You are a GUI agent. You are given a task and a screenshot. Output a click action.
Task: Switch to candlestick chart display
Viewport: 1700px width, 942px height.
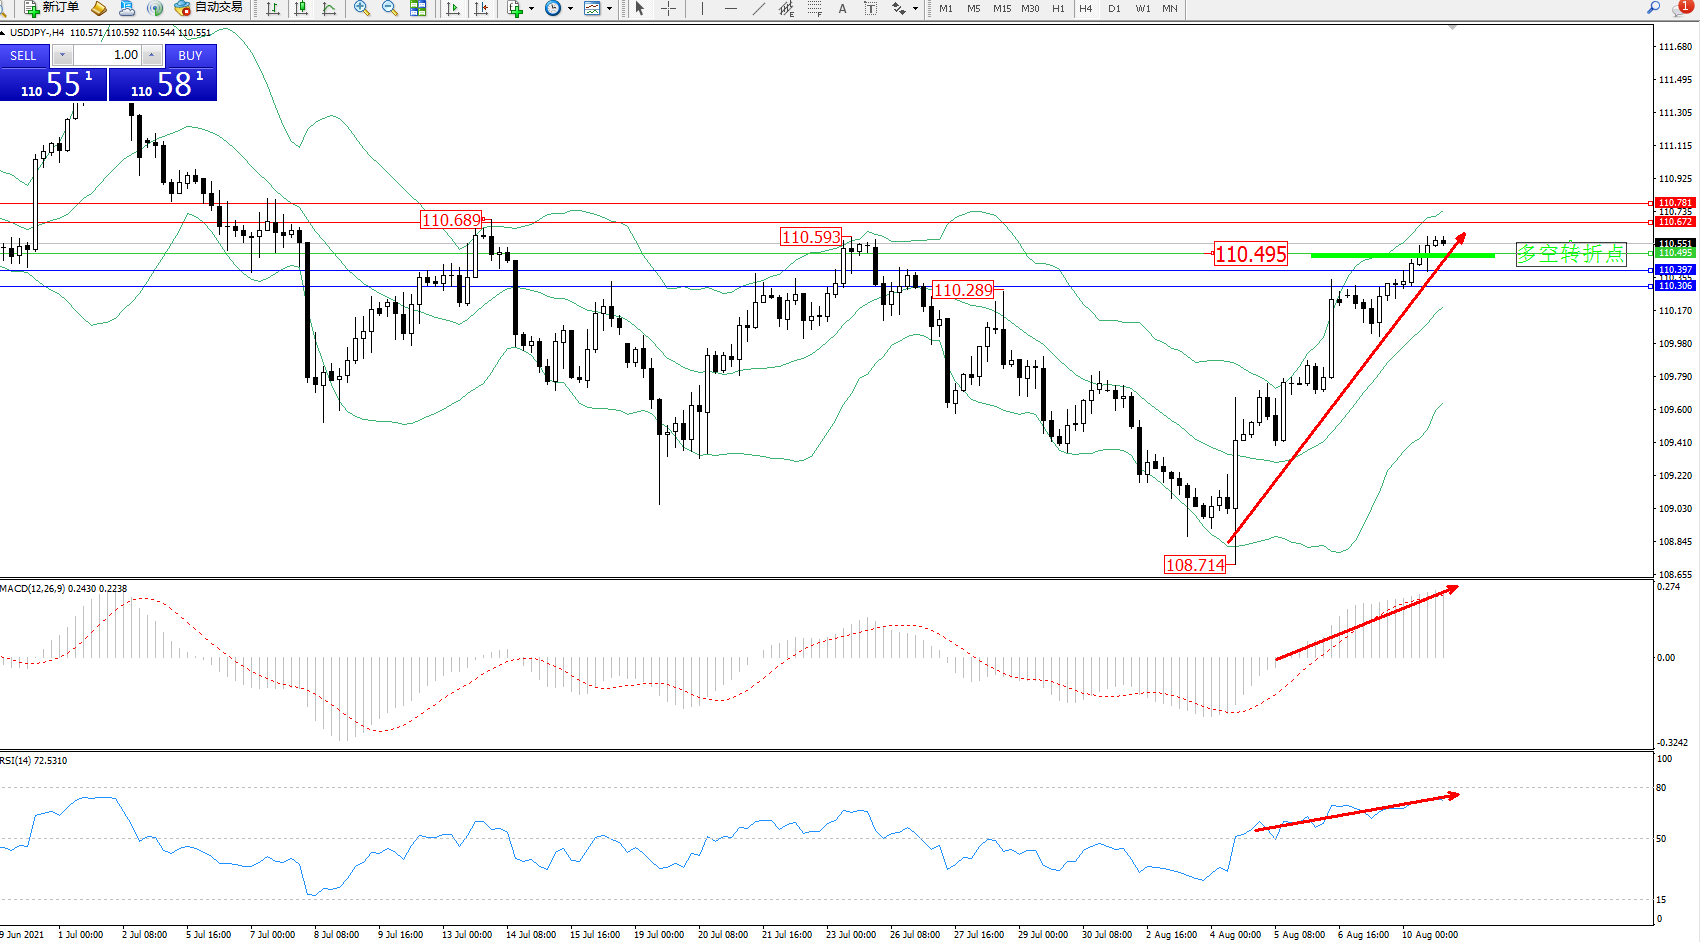click(x=301, y=8)
